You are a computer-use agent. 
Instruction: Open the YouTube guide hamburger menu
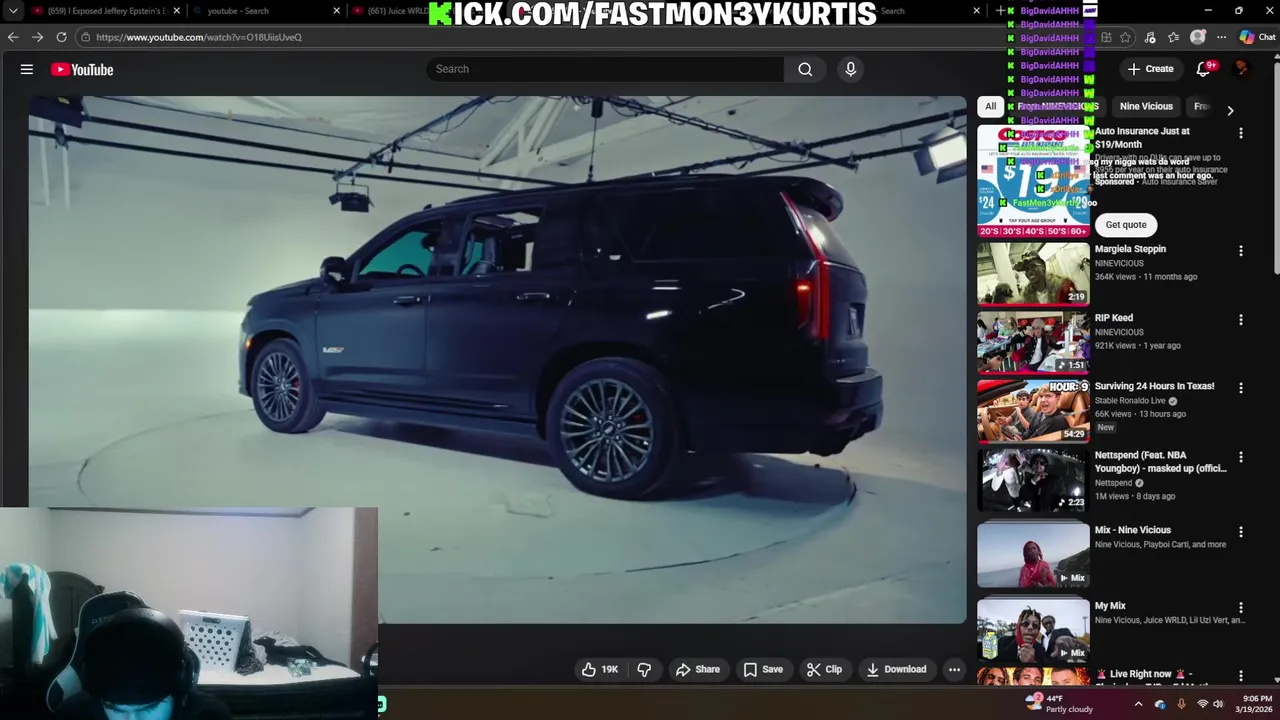(27, 69)
